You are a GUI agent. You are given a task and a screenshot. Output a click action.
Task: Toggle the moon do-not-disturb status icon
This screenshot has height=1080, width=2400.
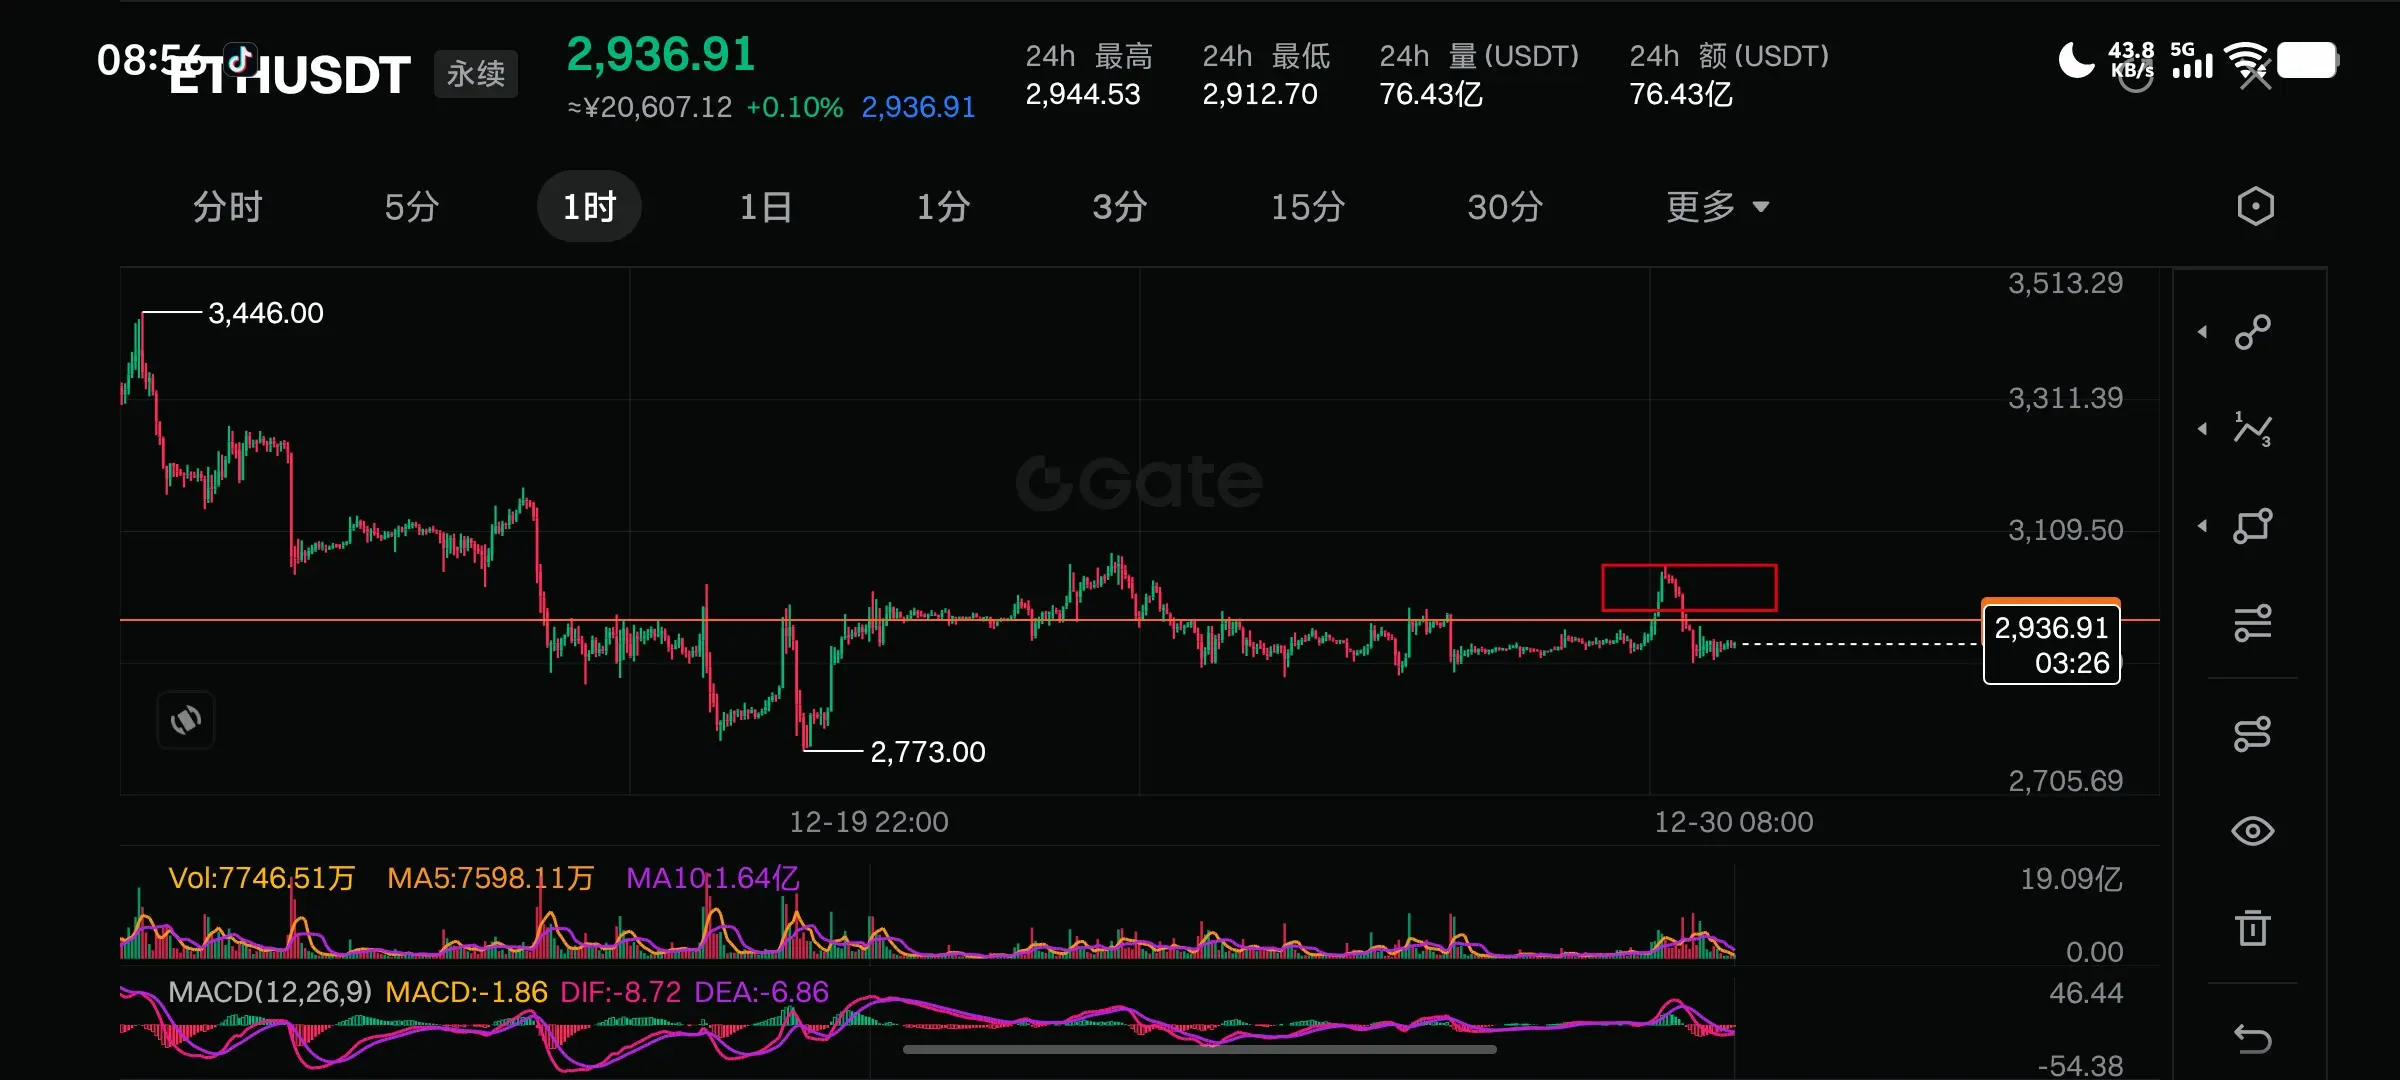click(2076, 61)
